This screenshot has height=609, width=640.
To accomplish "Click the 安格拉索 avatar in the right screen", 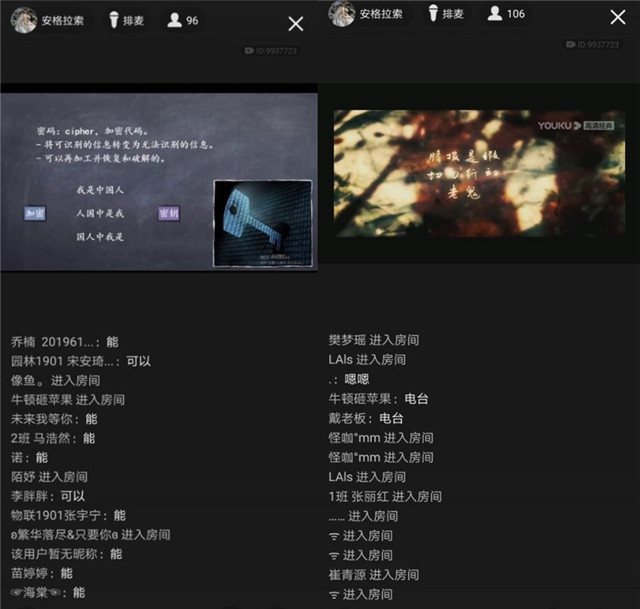I will pos(341,13).
